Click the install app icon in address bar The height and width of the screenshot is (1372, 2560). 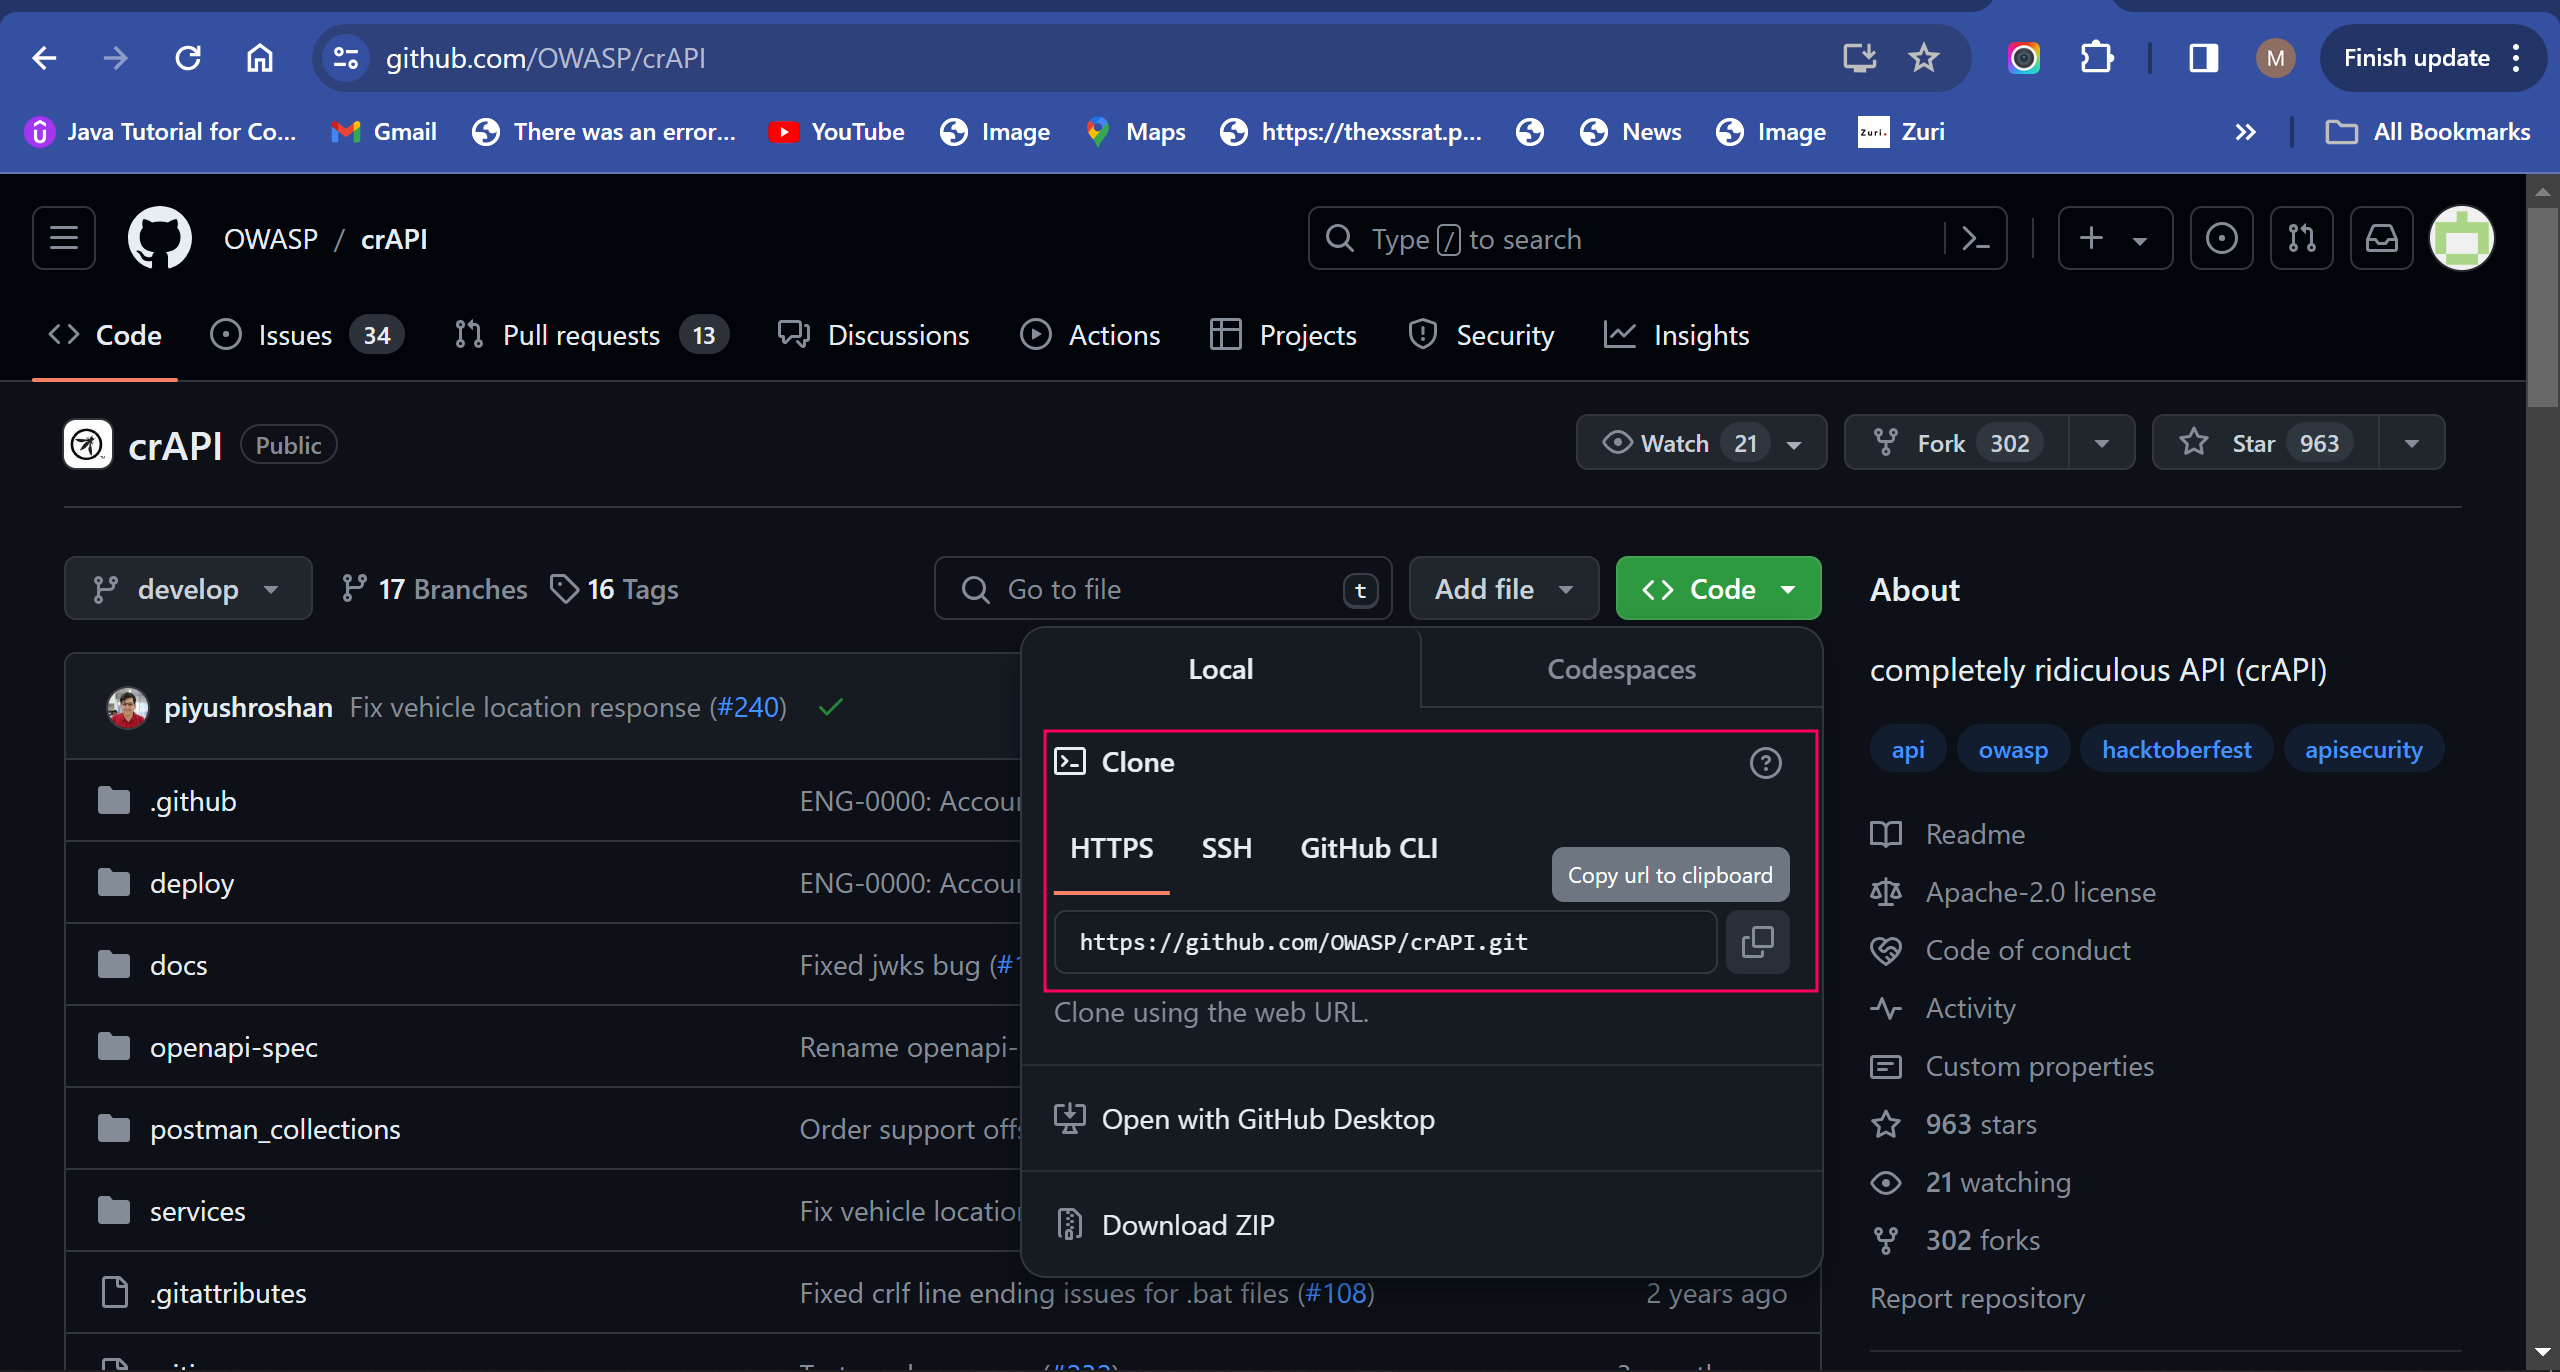(1859, 58)
